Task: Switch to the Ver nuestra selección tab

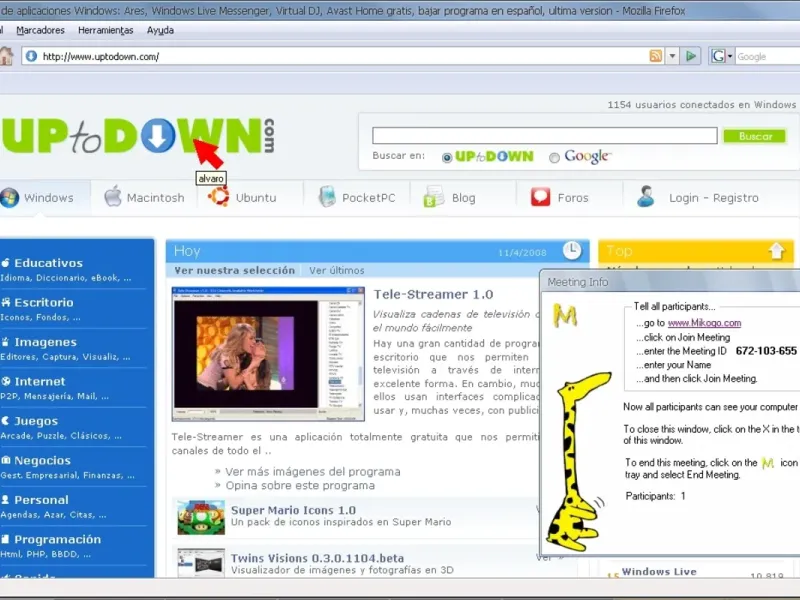Action: pyautogui.click(x=235, y=270)
